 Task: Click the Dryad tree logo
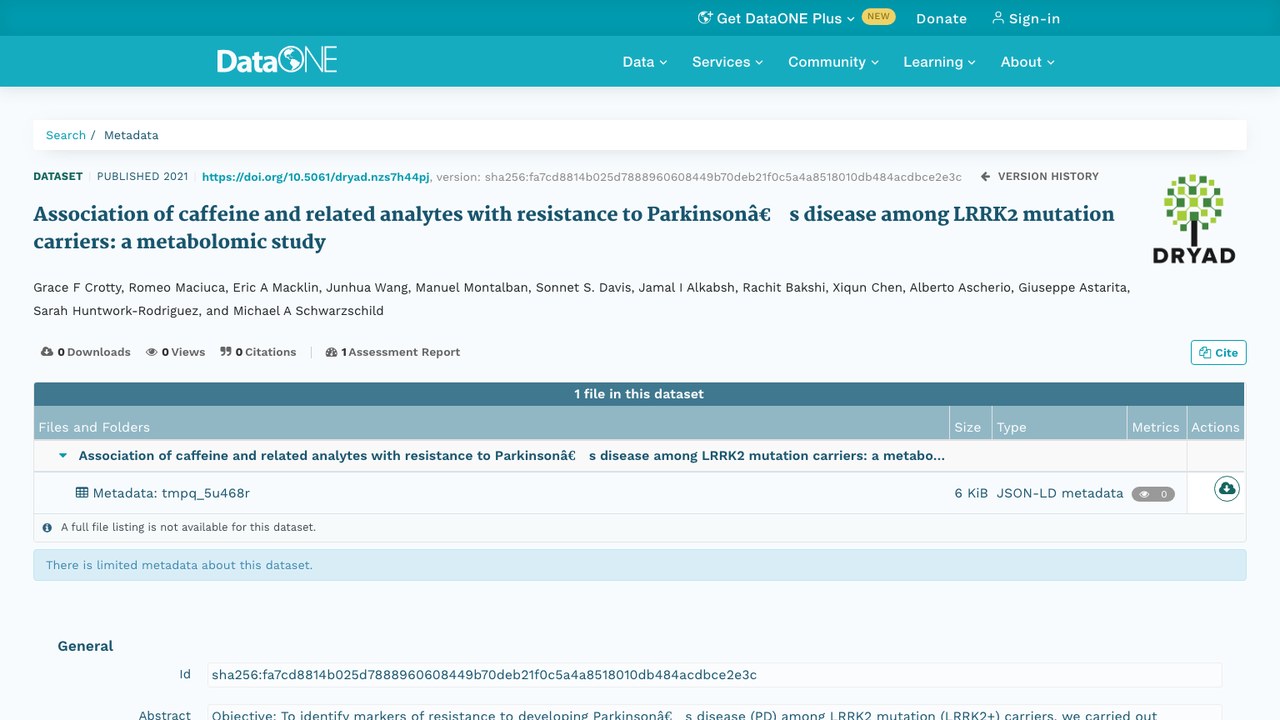coord(1193,219)
